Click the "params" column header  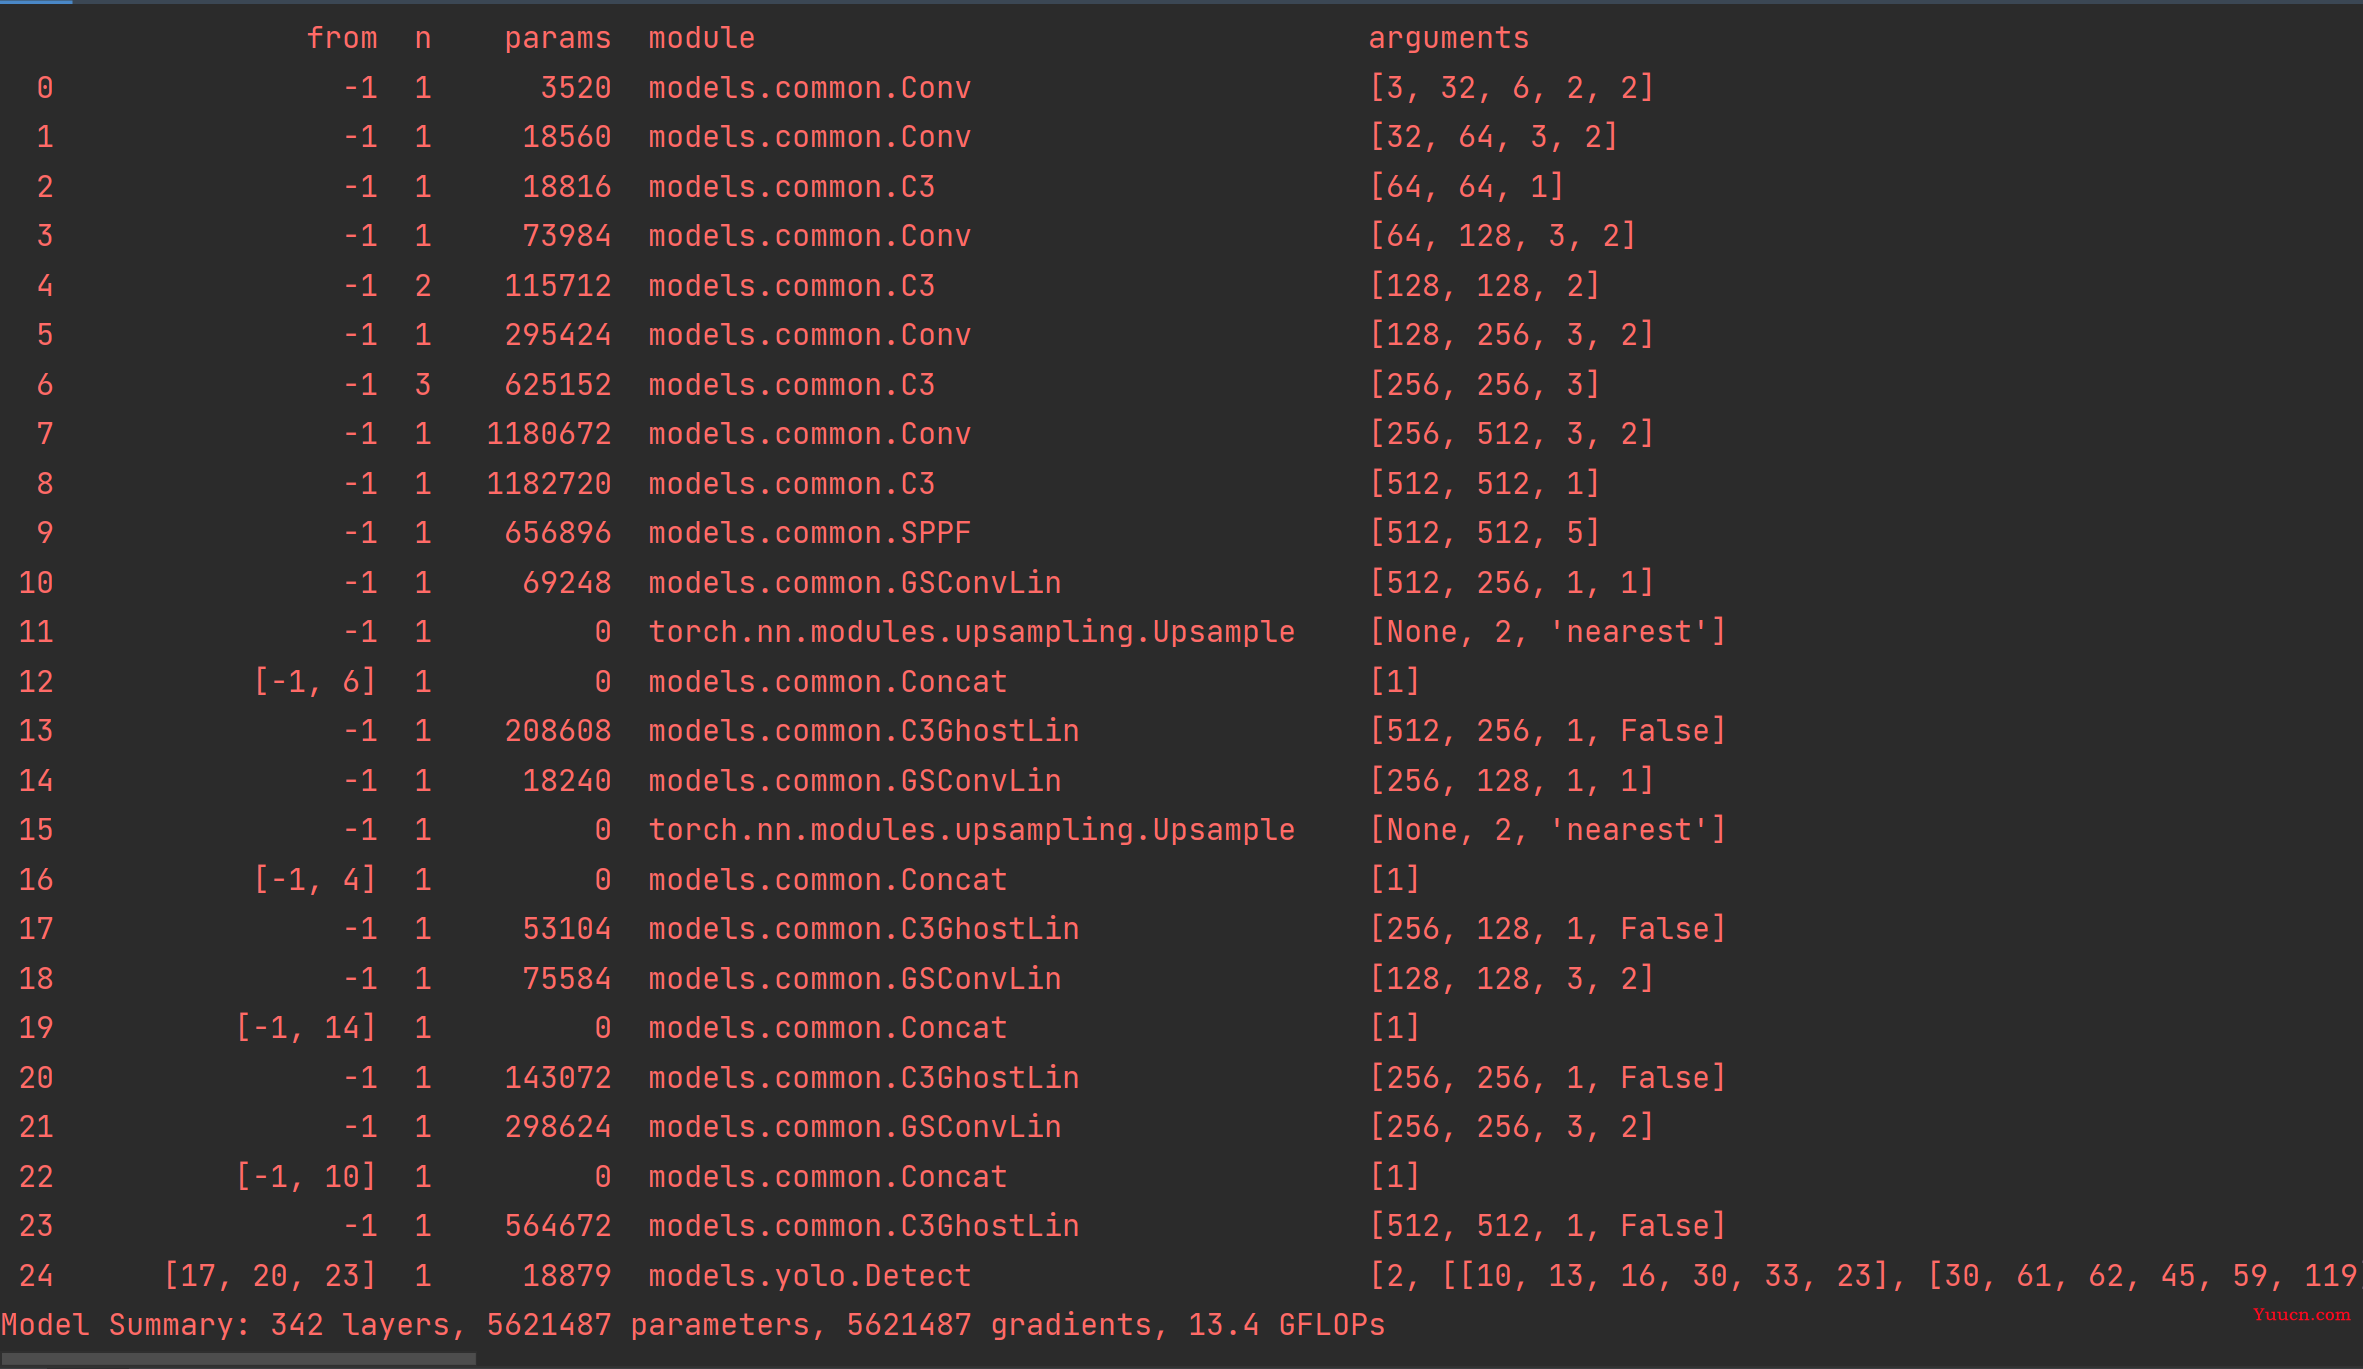[557, 39]
